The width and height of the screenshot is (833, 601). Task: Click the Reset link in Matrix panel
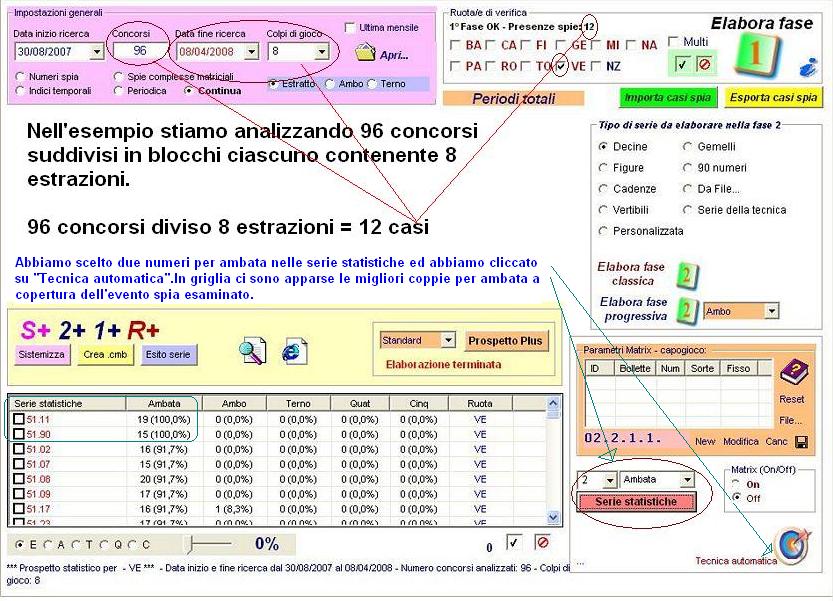tap(791, 399)
